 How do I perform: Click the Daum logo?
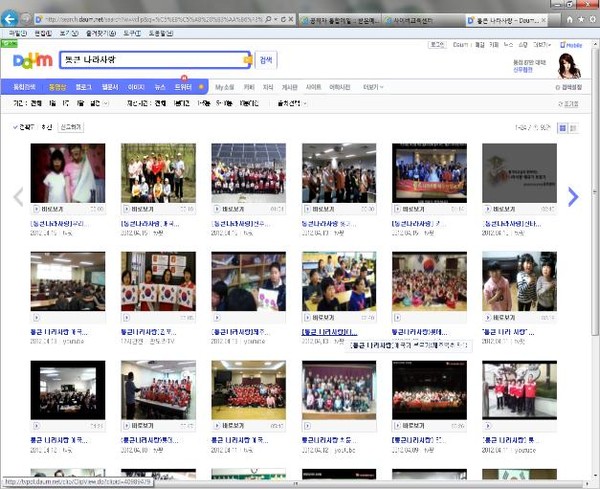pyautogui.click(x=32, y=61)
